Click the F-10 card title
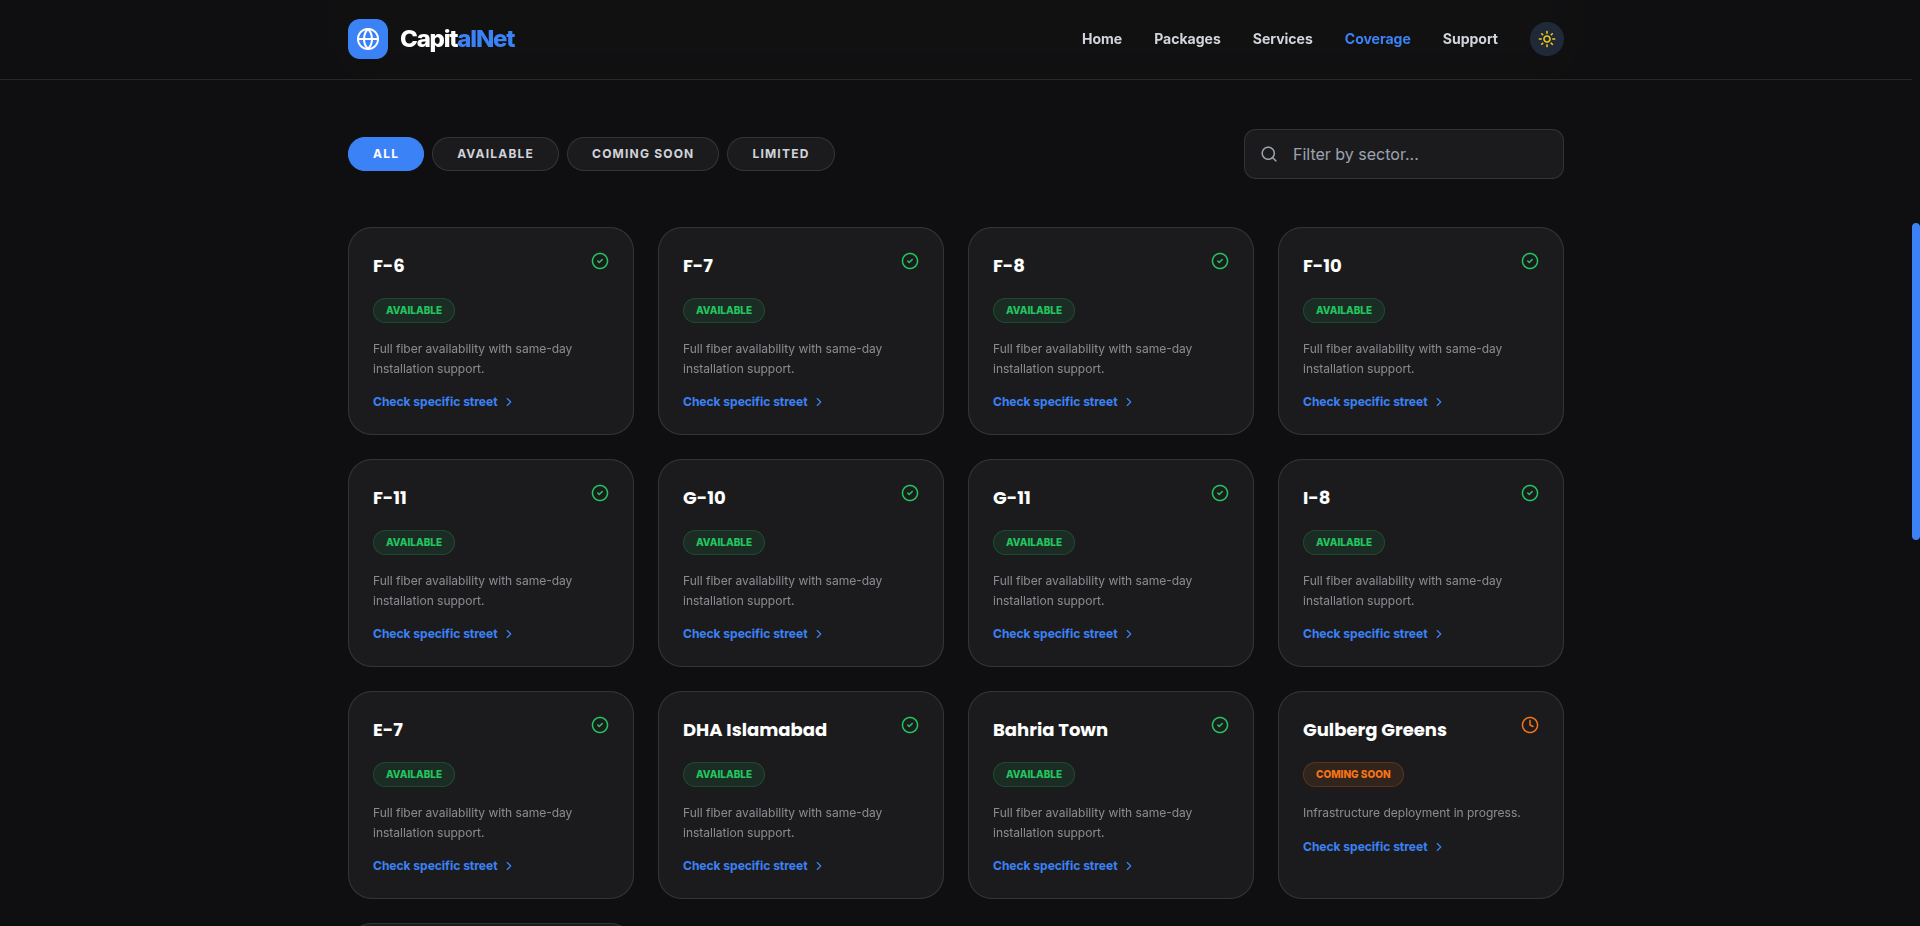Screen dimensions: 1920x926 (x=1322, y=266)
